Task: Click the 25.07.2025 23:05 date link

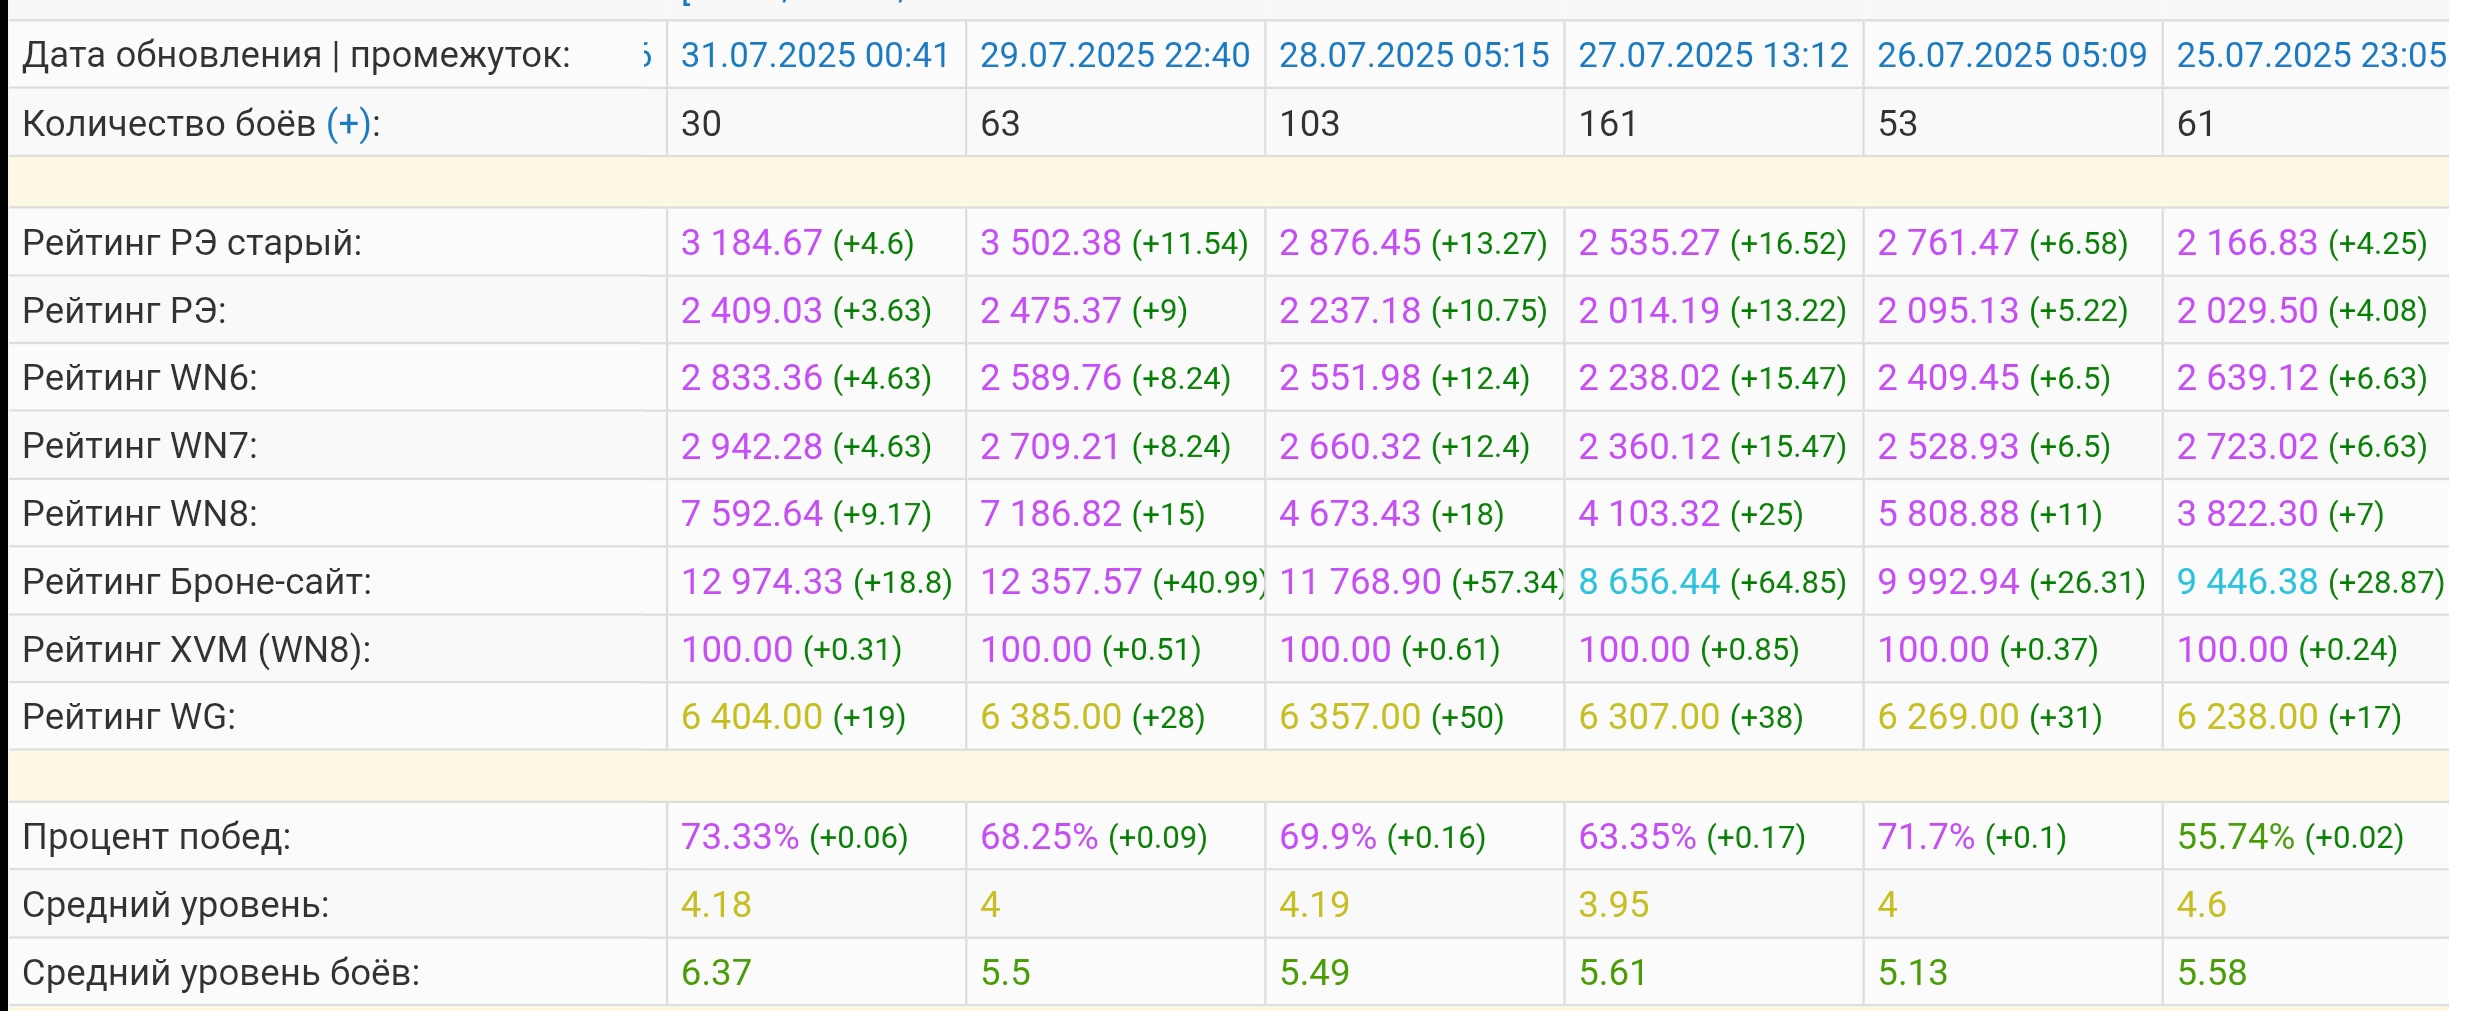Action: (x=2311, y=55)
